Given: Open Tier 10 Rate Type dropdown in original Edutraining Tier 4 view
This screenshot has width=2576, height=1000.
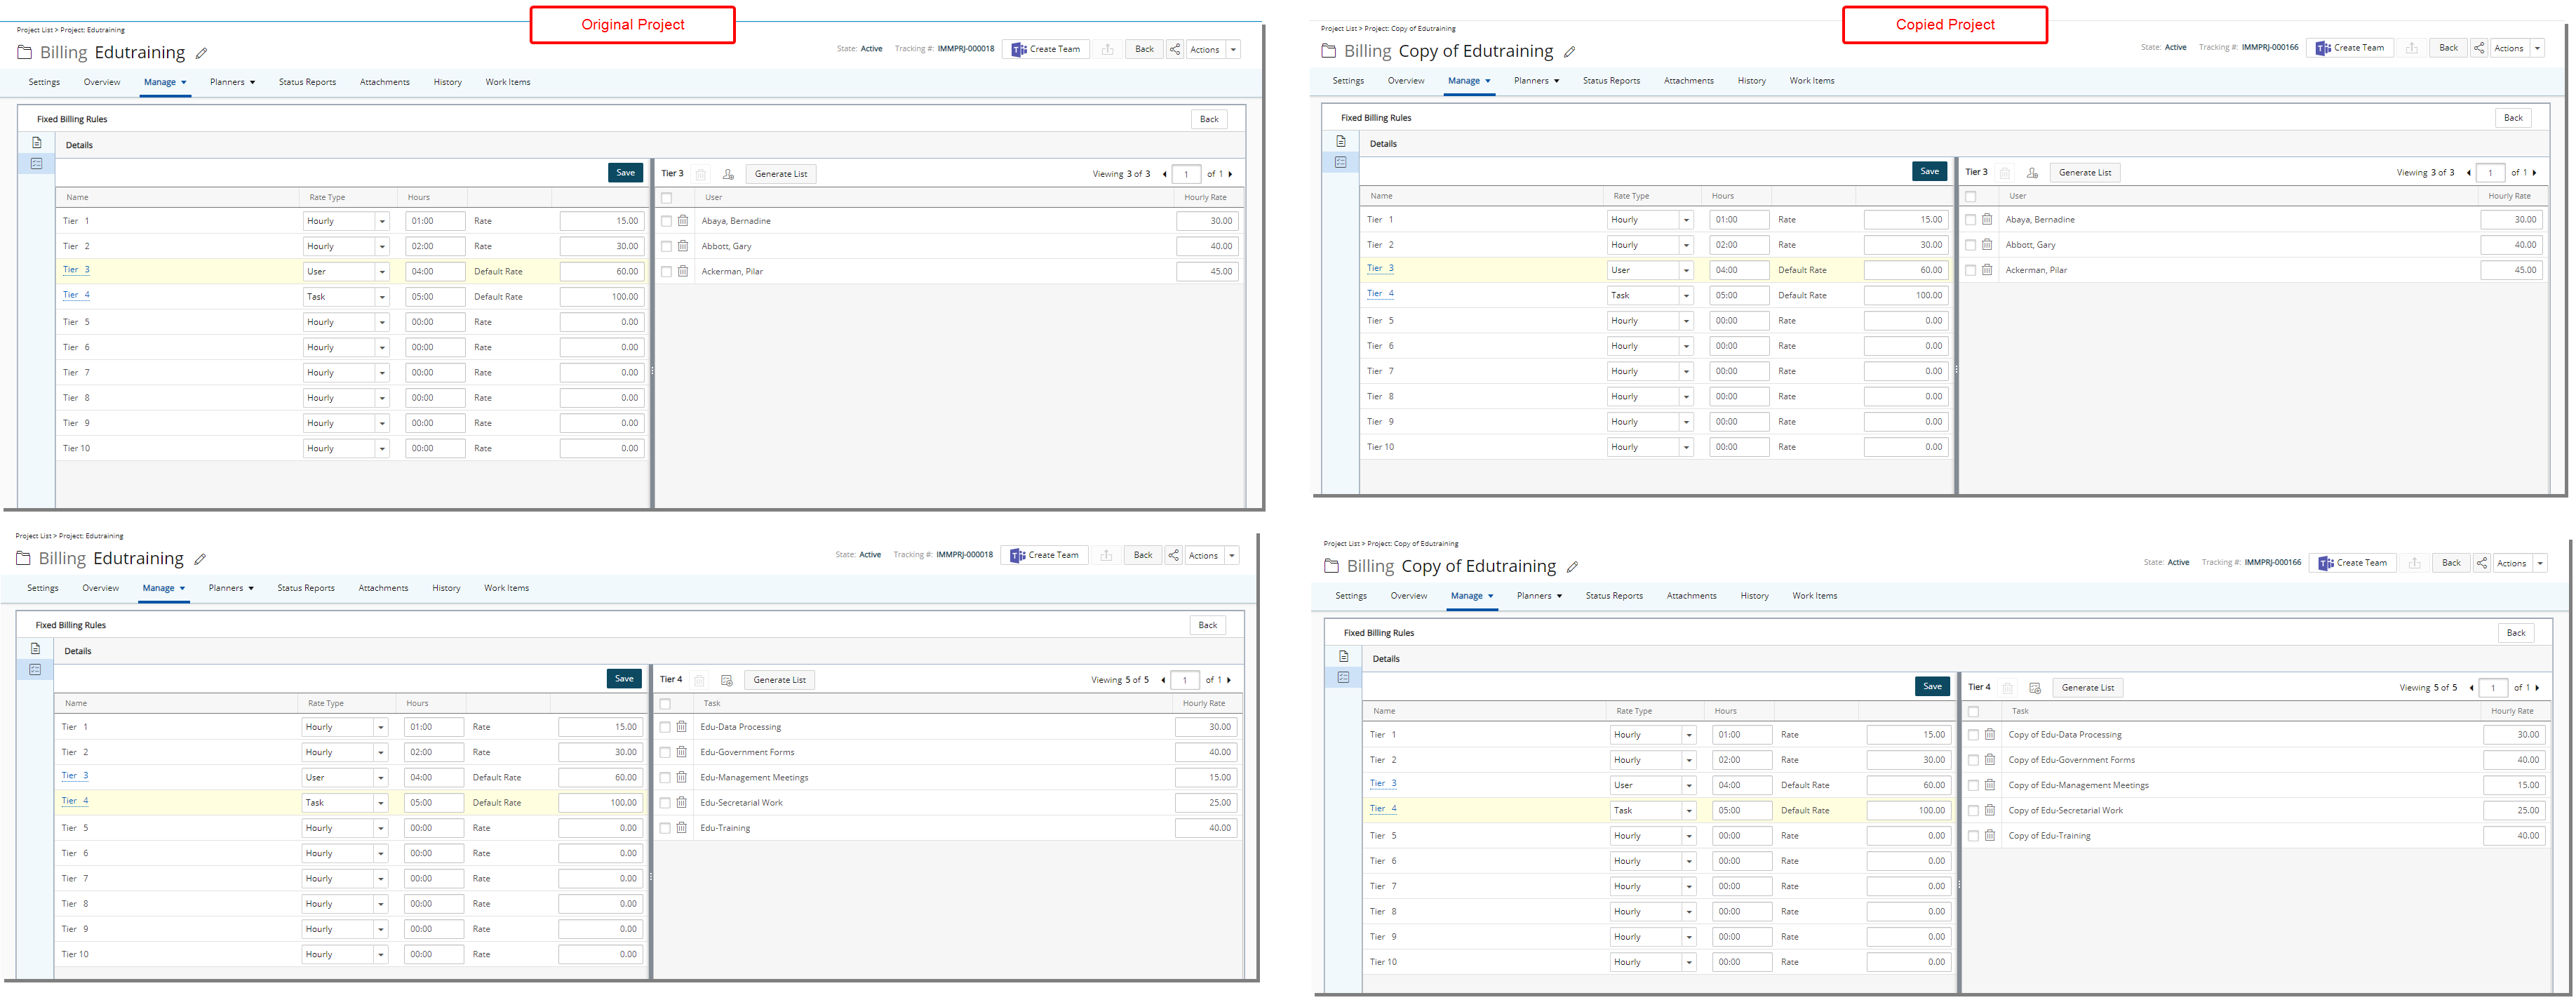Looking at the screenshot, I should click(381, 955).
